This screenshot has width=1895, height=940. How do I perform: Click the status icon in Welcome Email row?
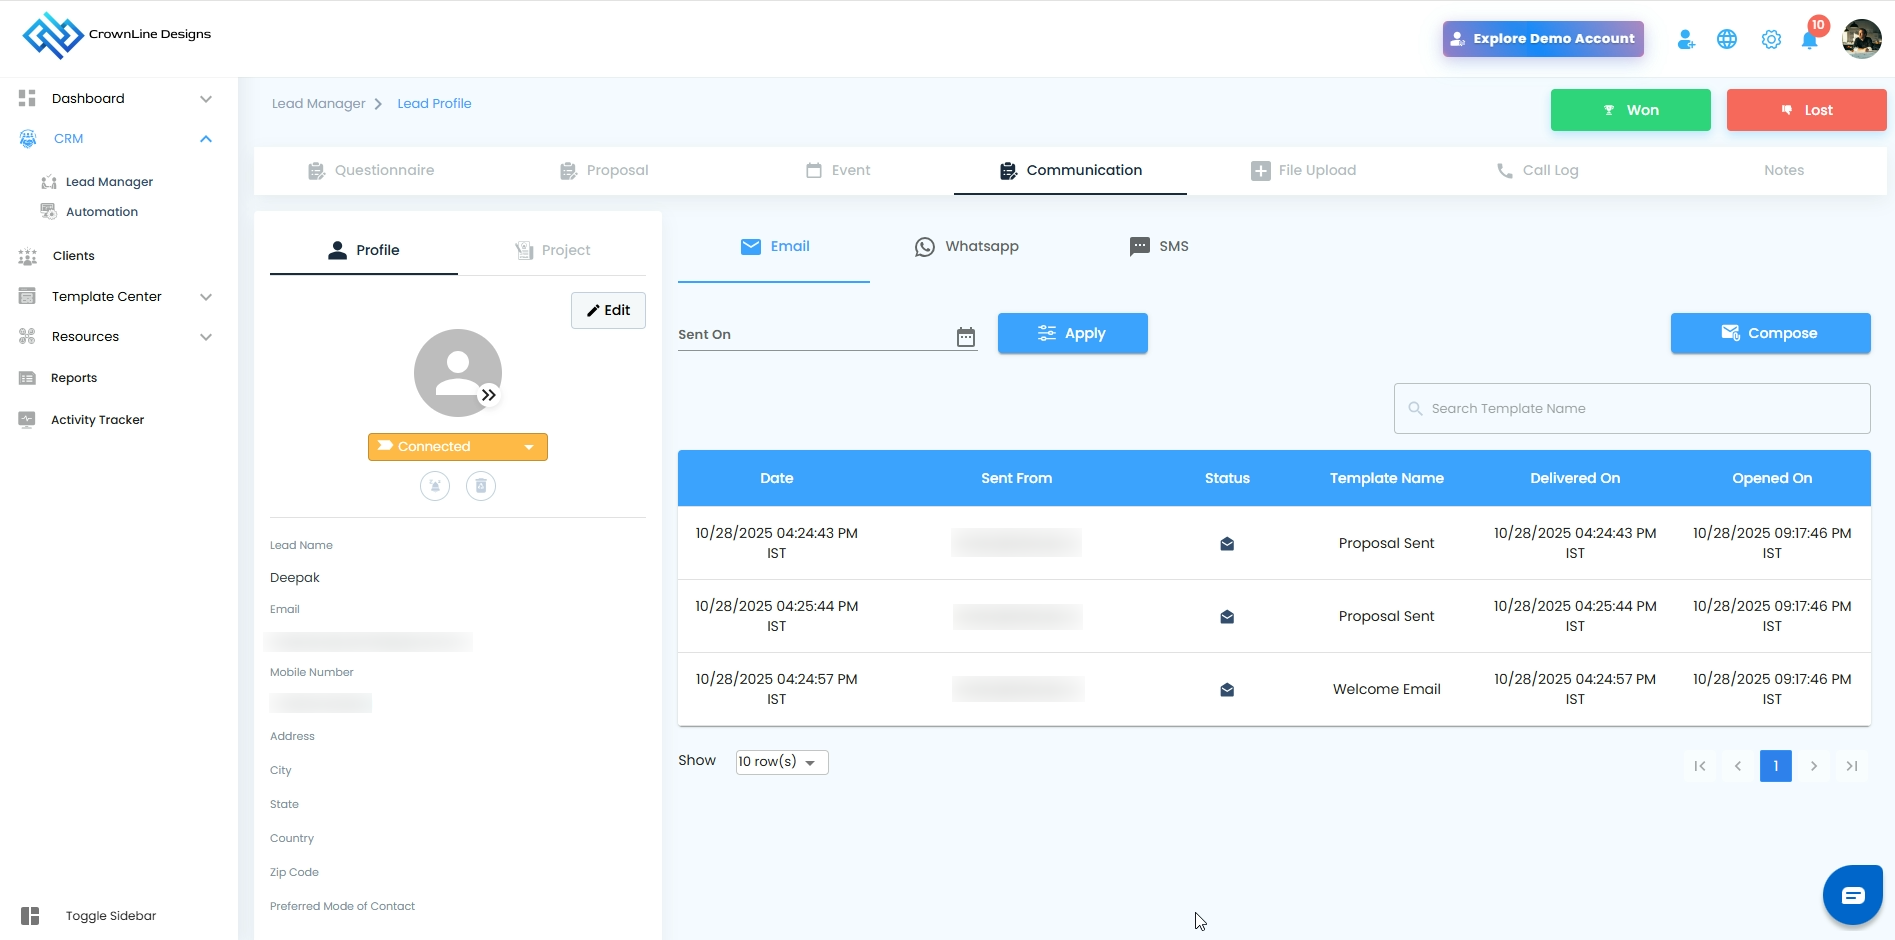(x=1227, y=690)
